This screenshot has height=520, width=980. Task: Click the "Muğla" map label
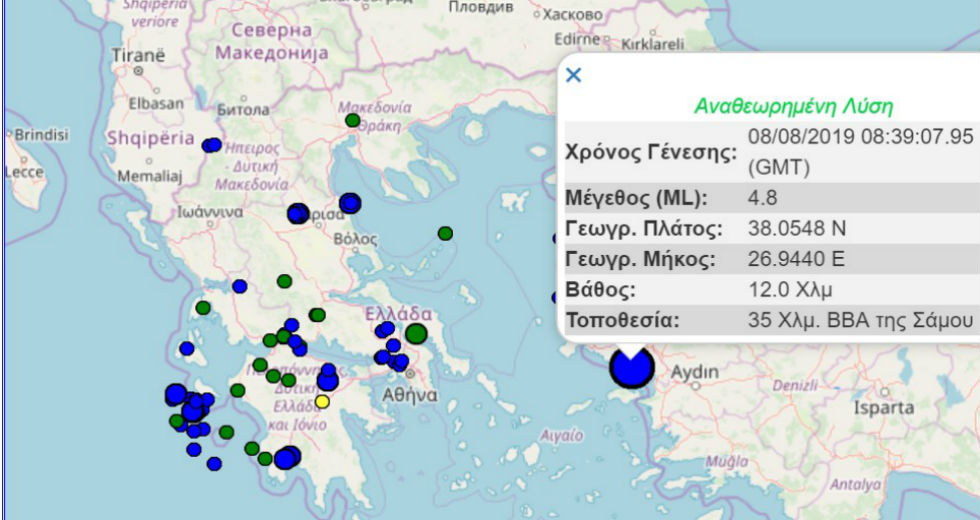(x=726, y=462)
